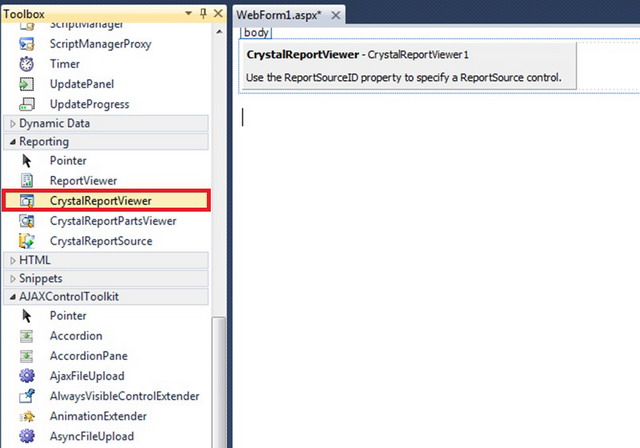
Task: Close the Toolbox panel
Action: point(218,13)
